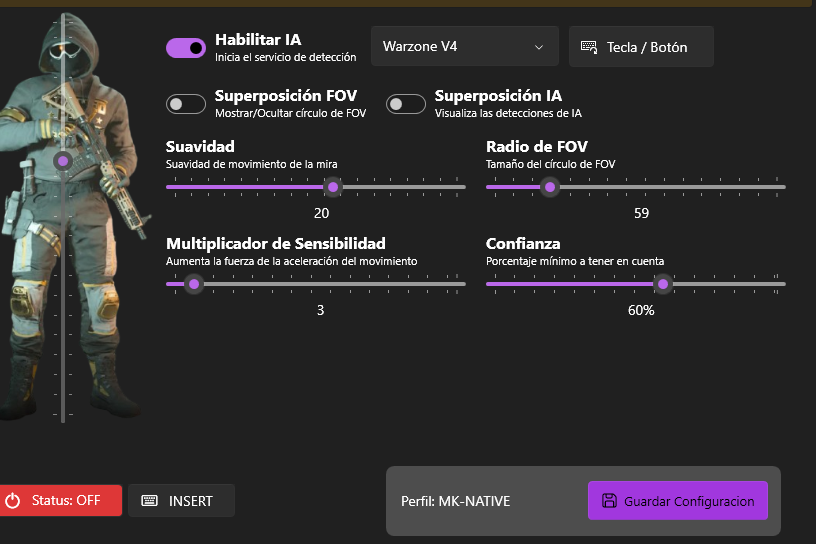Click the power icon on Status button
This screenshot has height=544, width=816.
(13, 501)
